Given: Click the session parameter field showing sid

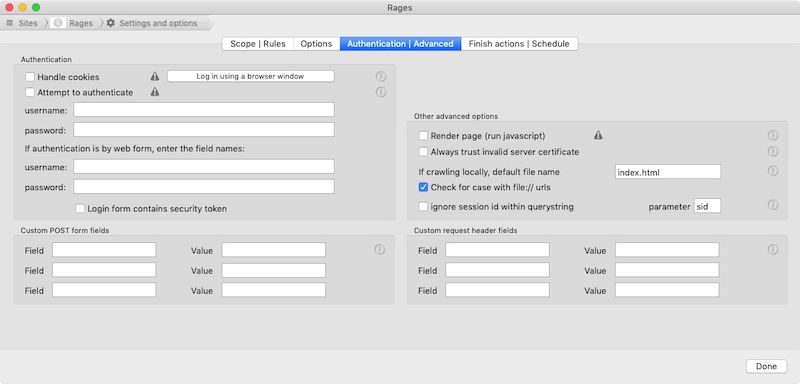Looking at the screenshot, I should pos(707,206).
